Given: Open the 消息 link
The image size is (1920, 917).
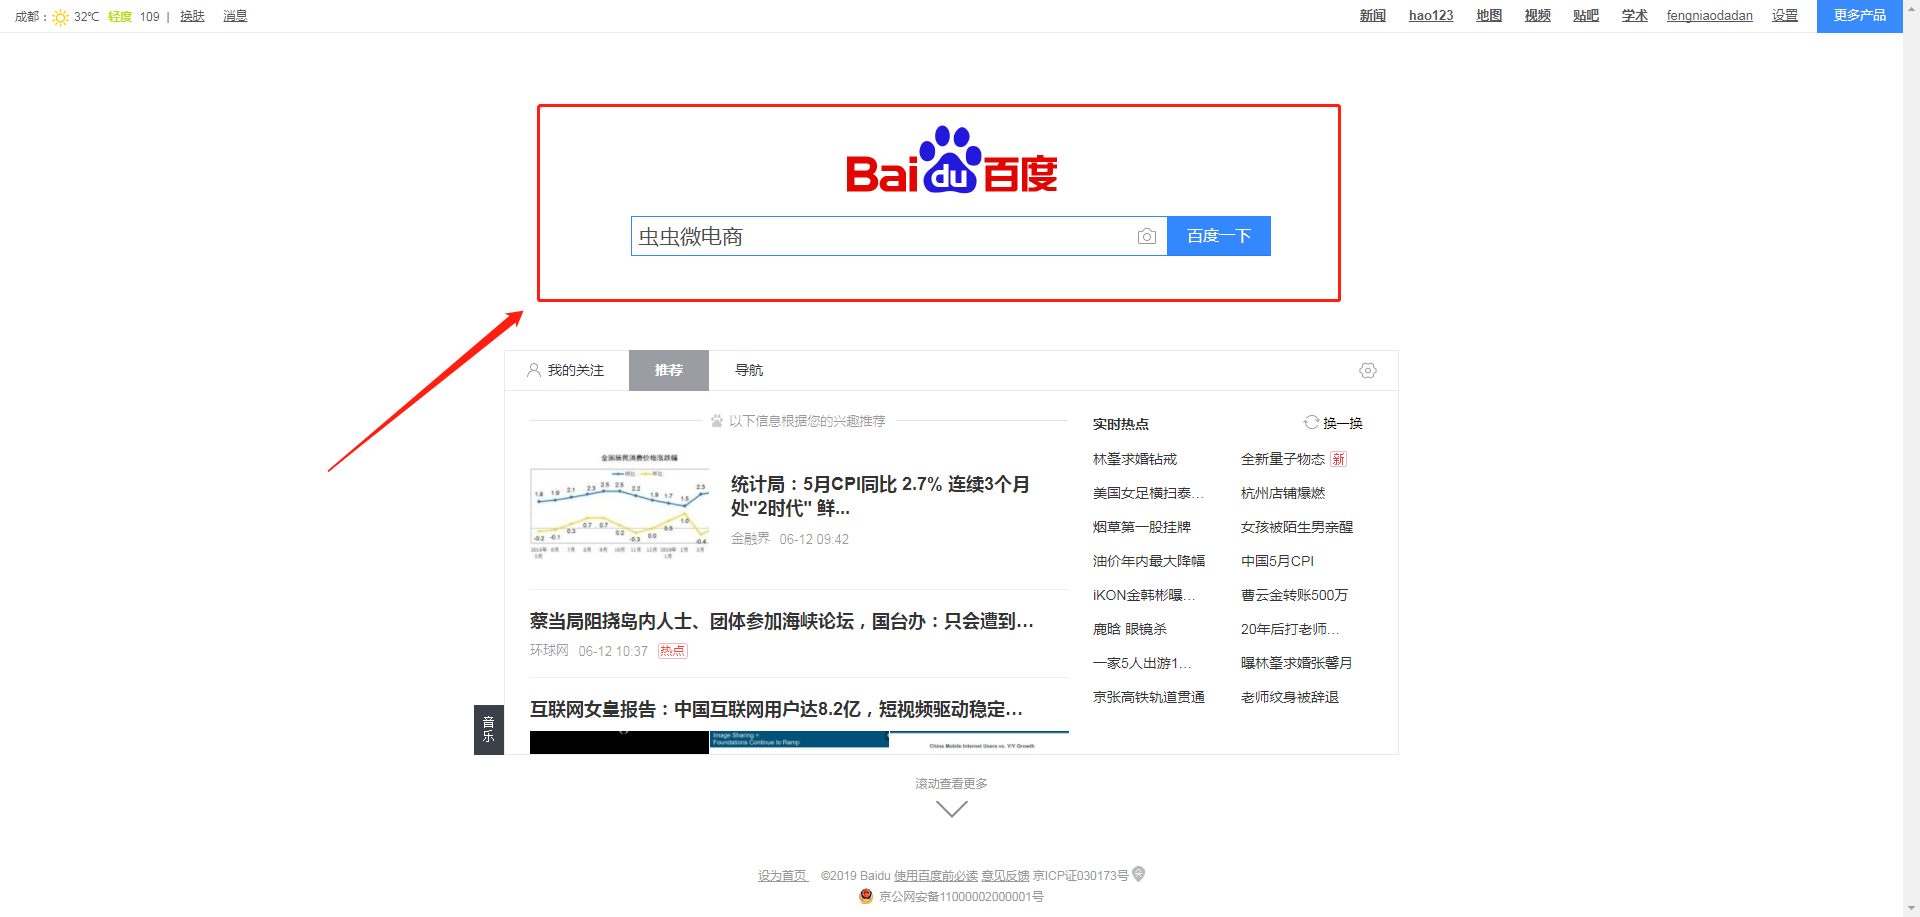Looking at the screenshot, I should [x=235, y=17].
